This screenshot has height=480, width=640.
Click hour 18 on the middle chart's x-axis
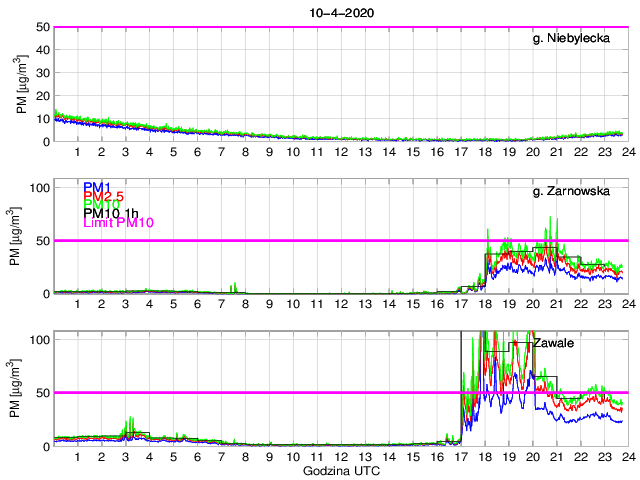[x=485, y=304]
